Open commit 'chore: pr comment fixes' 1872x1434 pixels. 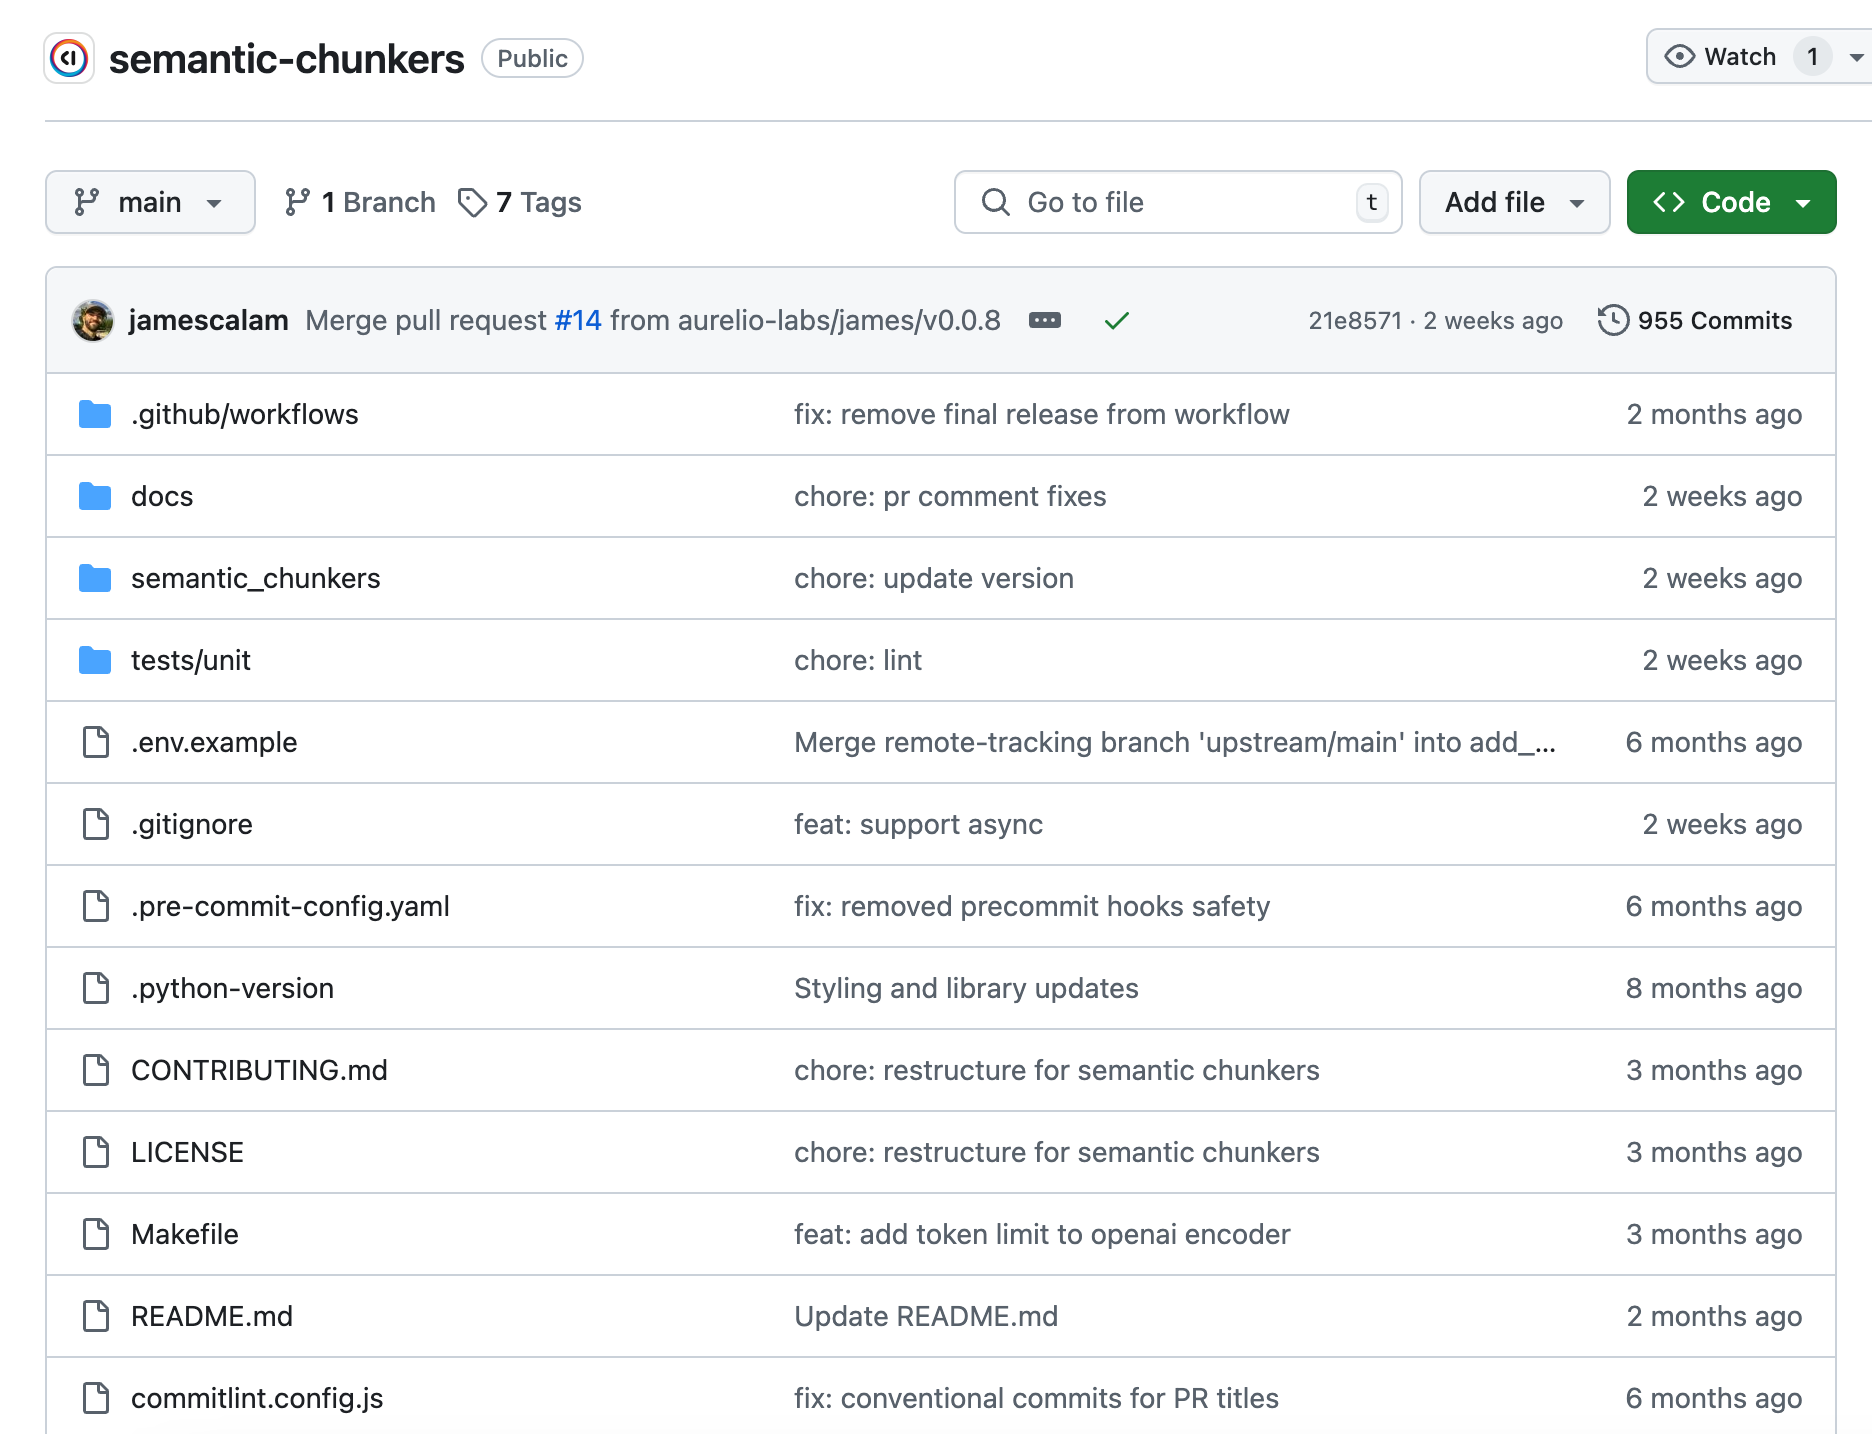(950, 496)
